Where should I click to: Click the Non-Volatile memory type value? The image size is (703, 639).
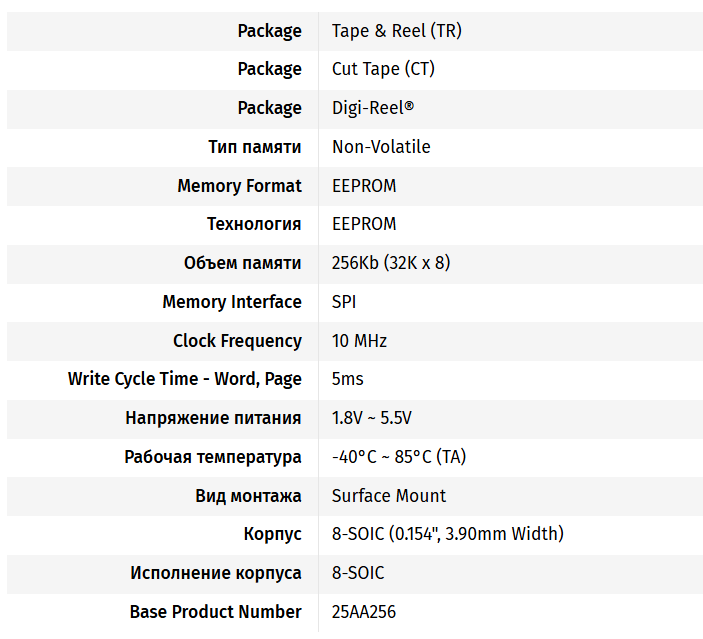pyautogui.click(x=381, y=147)
